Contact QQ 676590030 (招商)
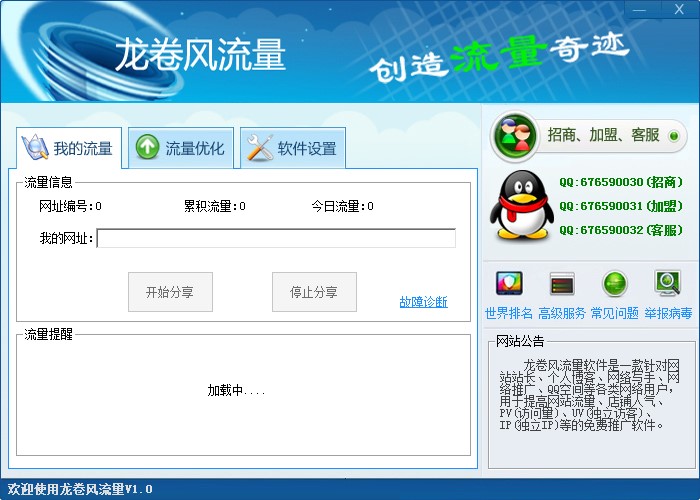This screenshot has height=500, width=700. pos(620,182)
